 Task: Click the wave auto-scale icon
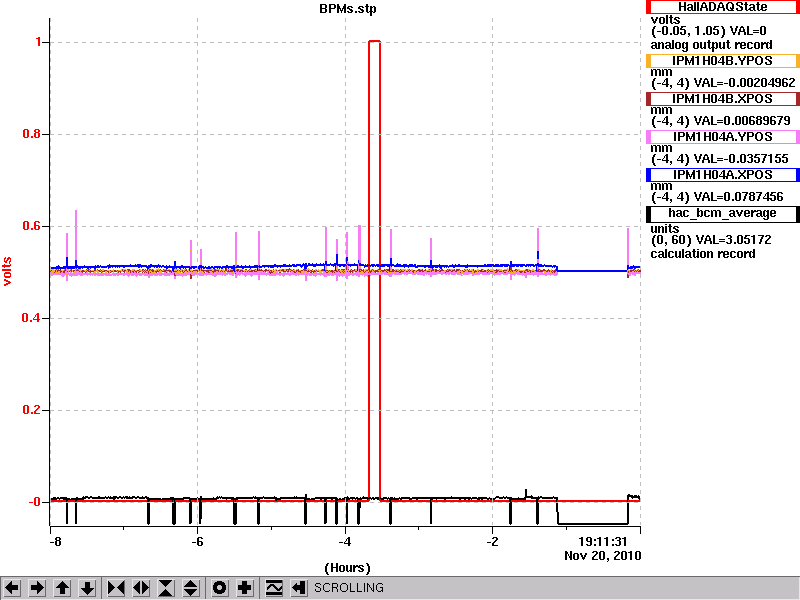[x=274, y=588]
